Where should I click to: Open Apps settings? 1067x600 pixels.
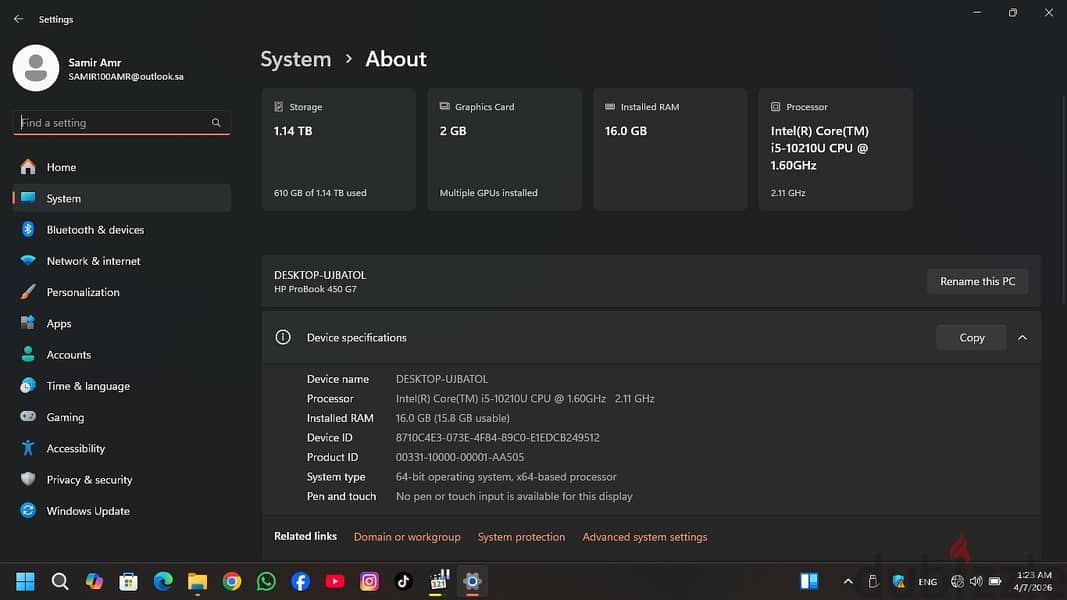(121, 323)
